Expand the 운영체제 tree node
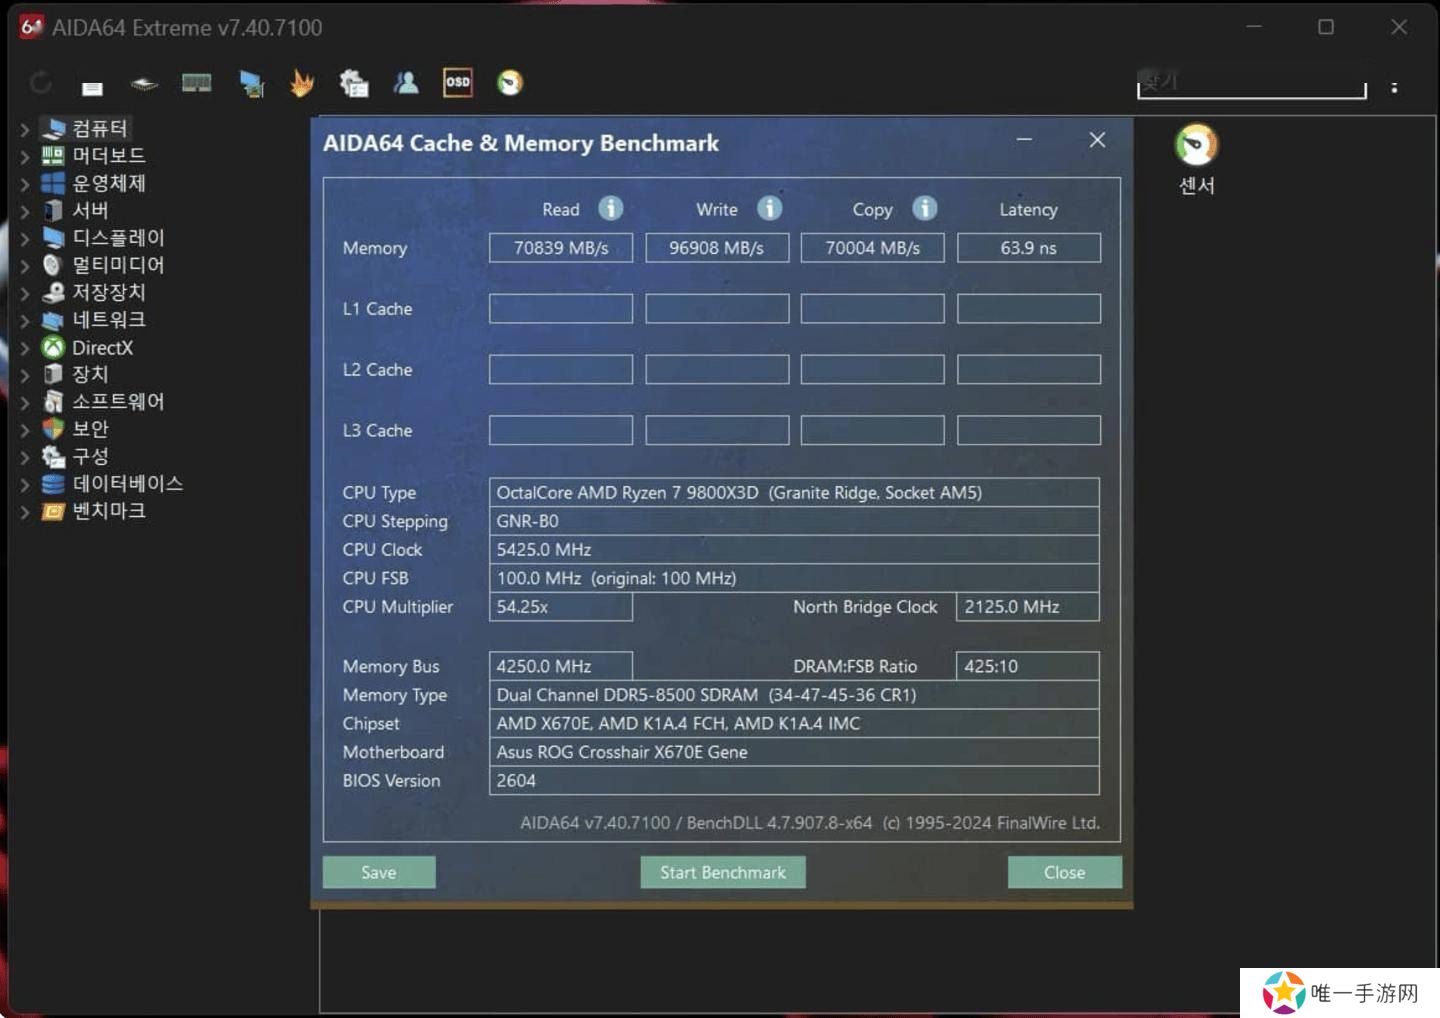 25,184
